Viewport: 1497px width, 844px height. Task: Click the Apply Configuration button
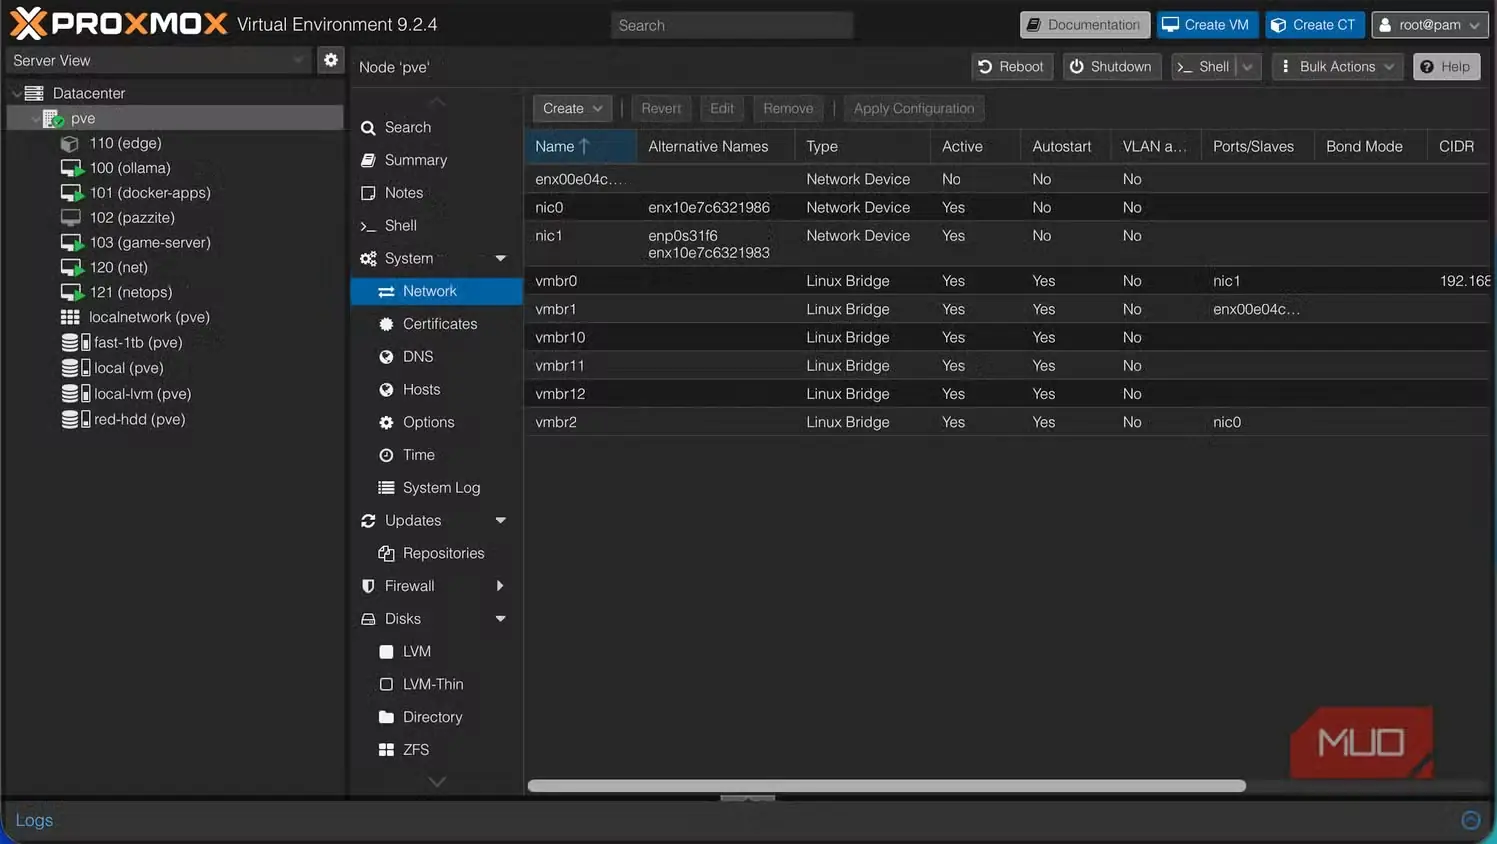(914, 108)
